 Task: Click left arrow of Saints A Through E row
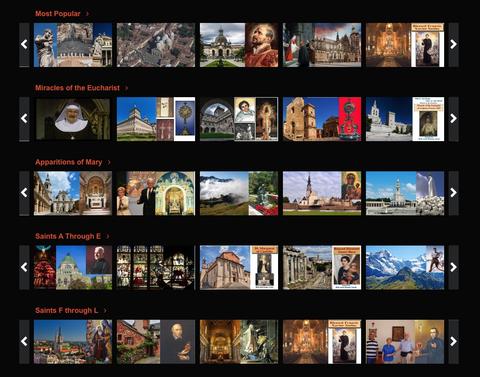click(24, 267)
